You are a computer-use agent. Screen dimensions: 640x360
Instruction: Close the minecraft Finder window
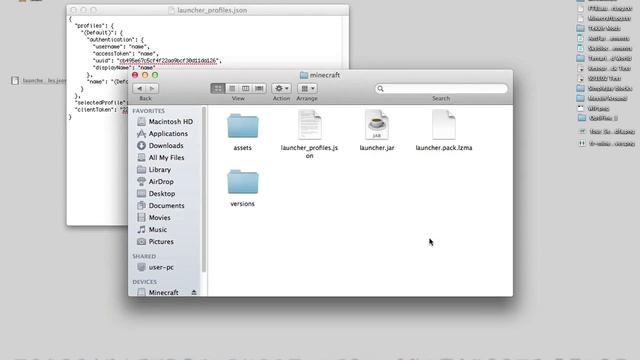(135, 75)
